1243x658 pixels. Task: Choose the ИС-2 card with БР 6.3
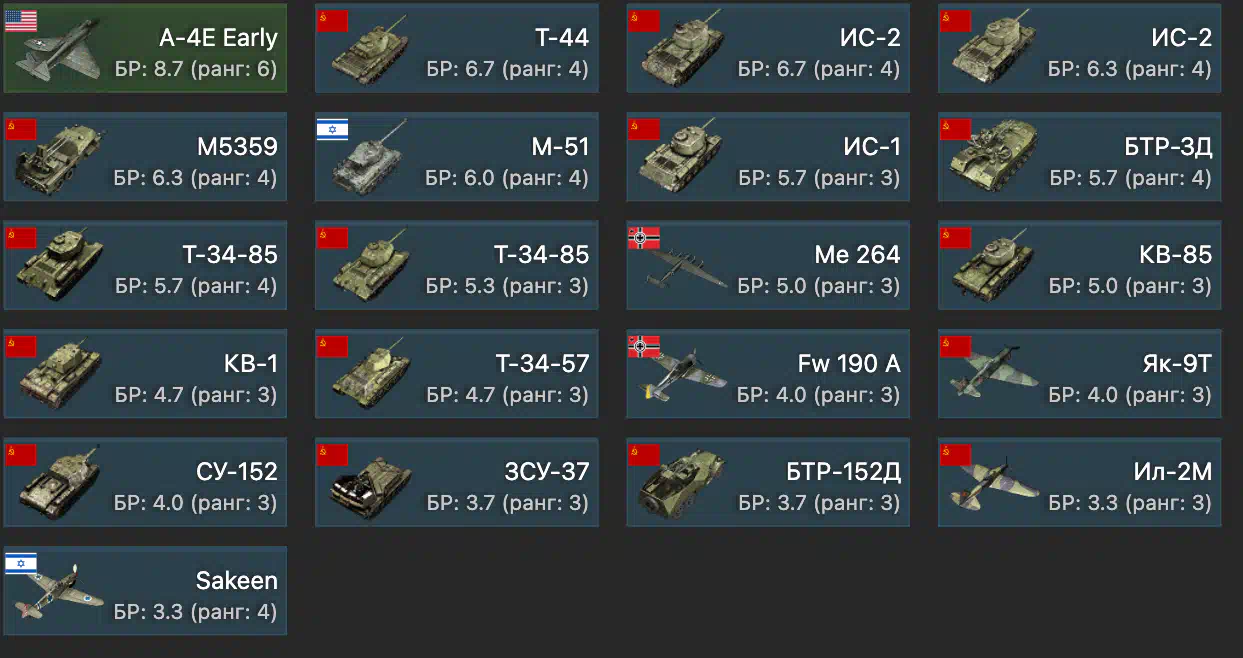pyautogui.click(x=1079, y=48)
